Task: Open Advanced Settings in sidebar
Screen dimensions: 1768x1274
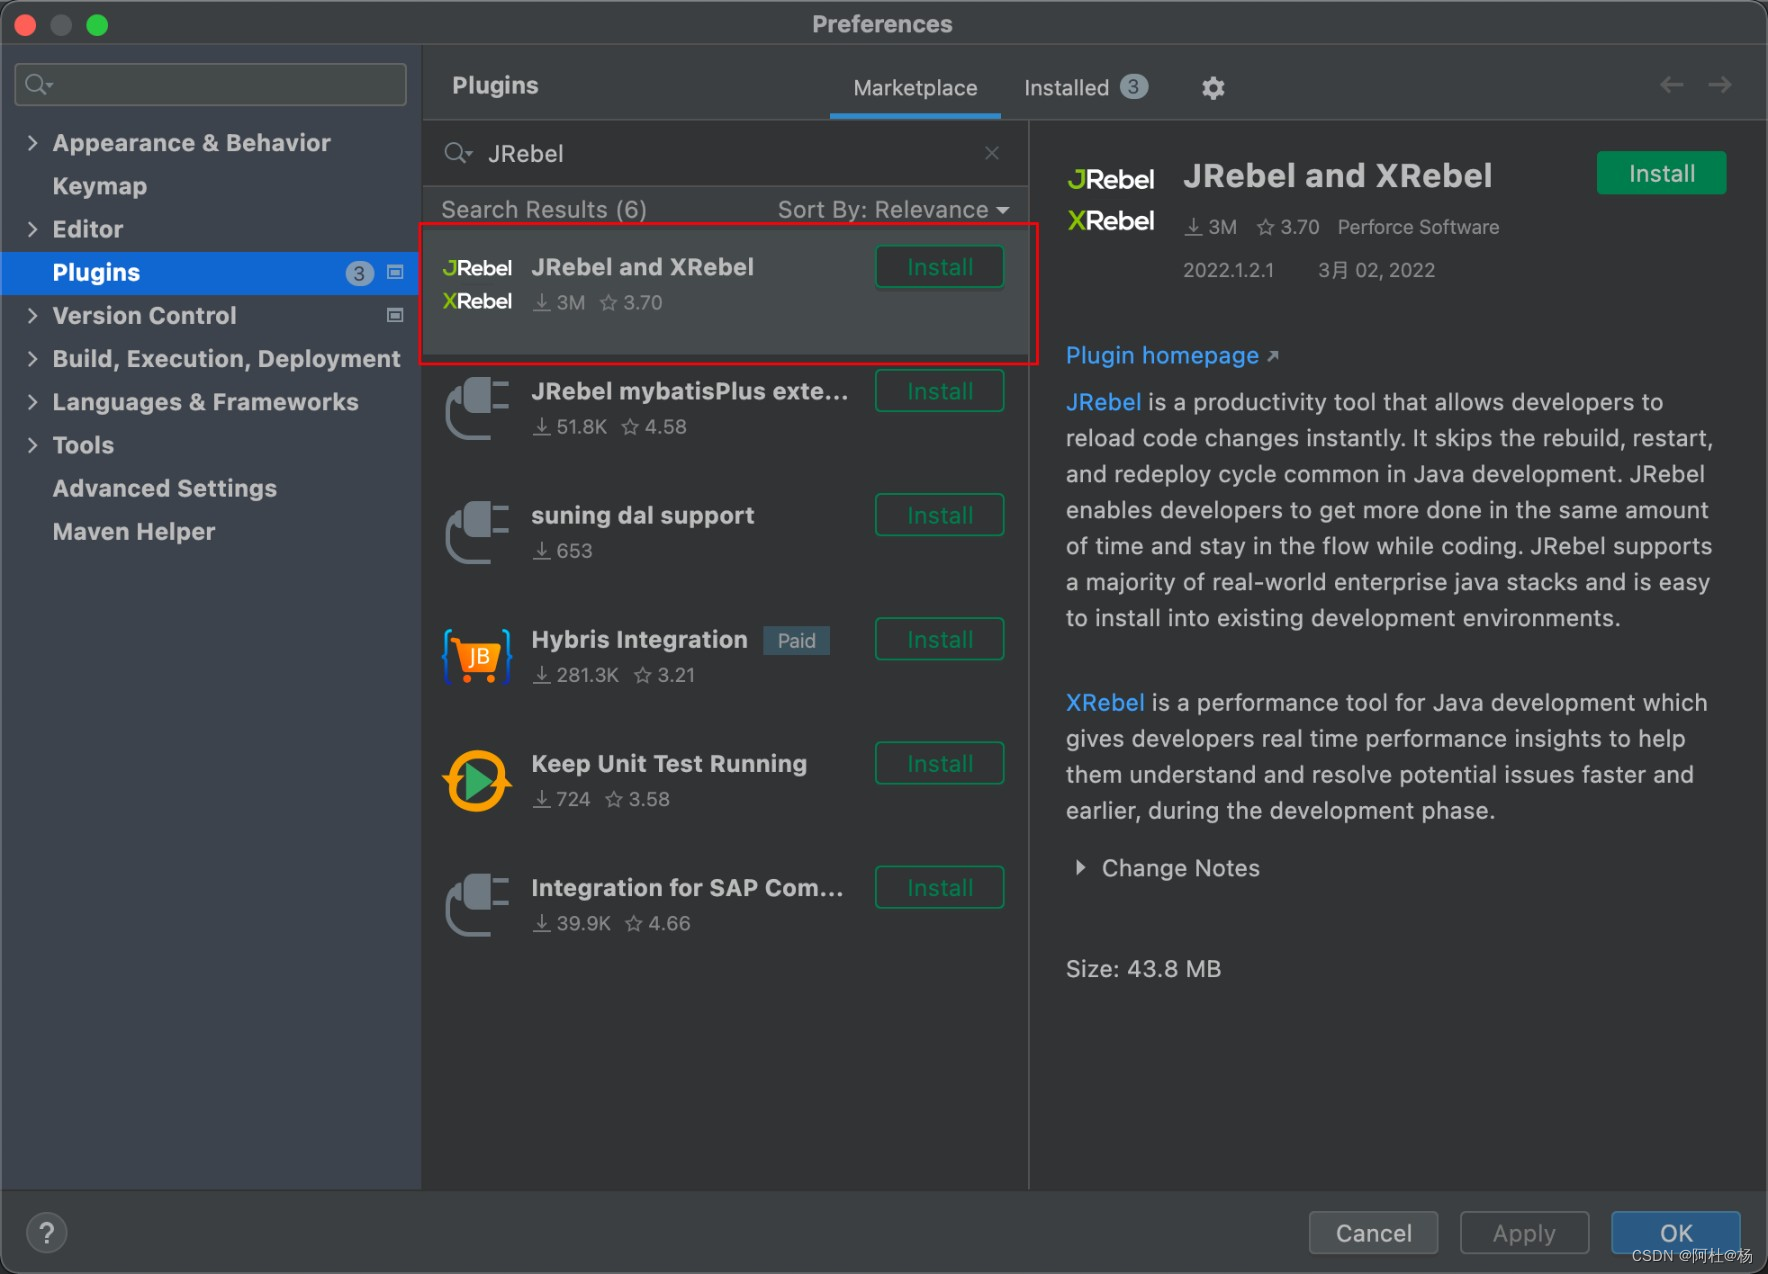Action: (x=165, y=488)
